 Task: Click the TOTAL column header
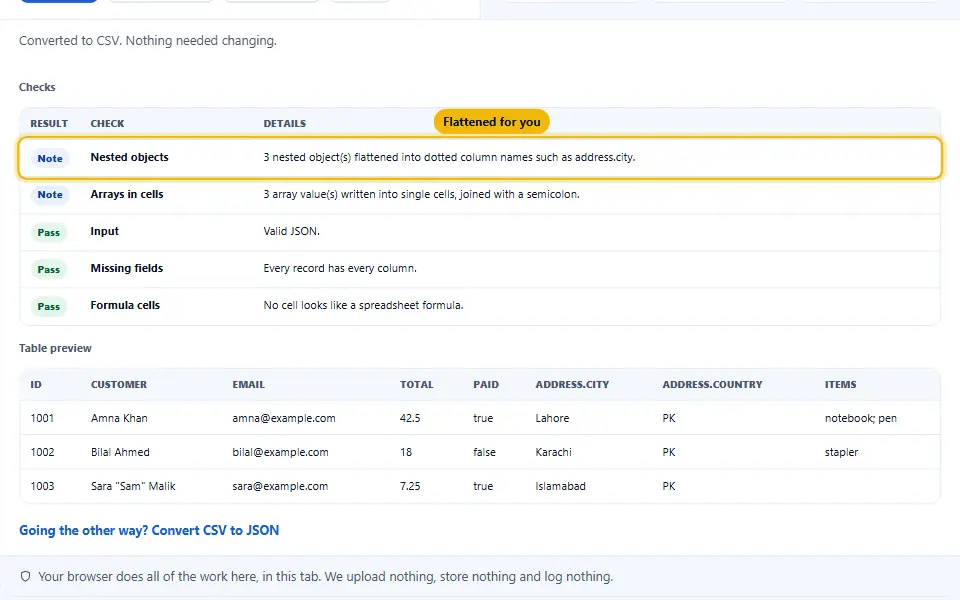[416, 384]
